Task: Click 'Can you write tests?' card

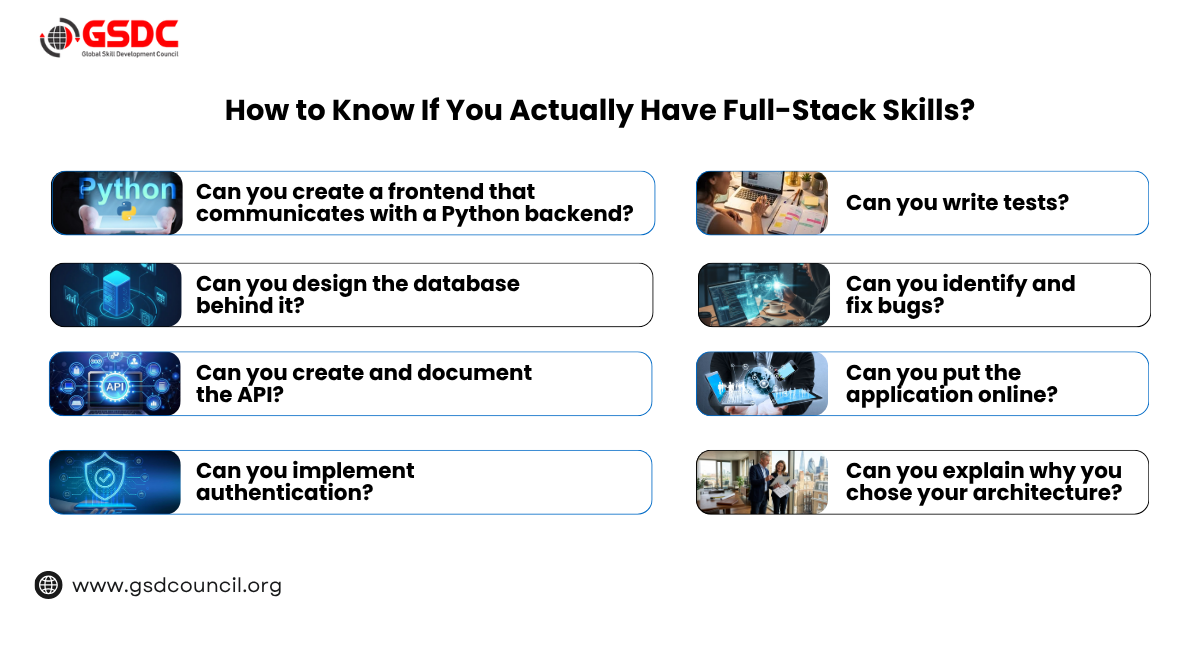Action: click(957, 203)
